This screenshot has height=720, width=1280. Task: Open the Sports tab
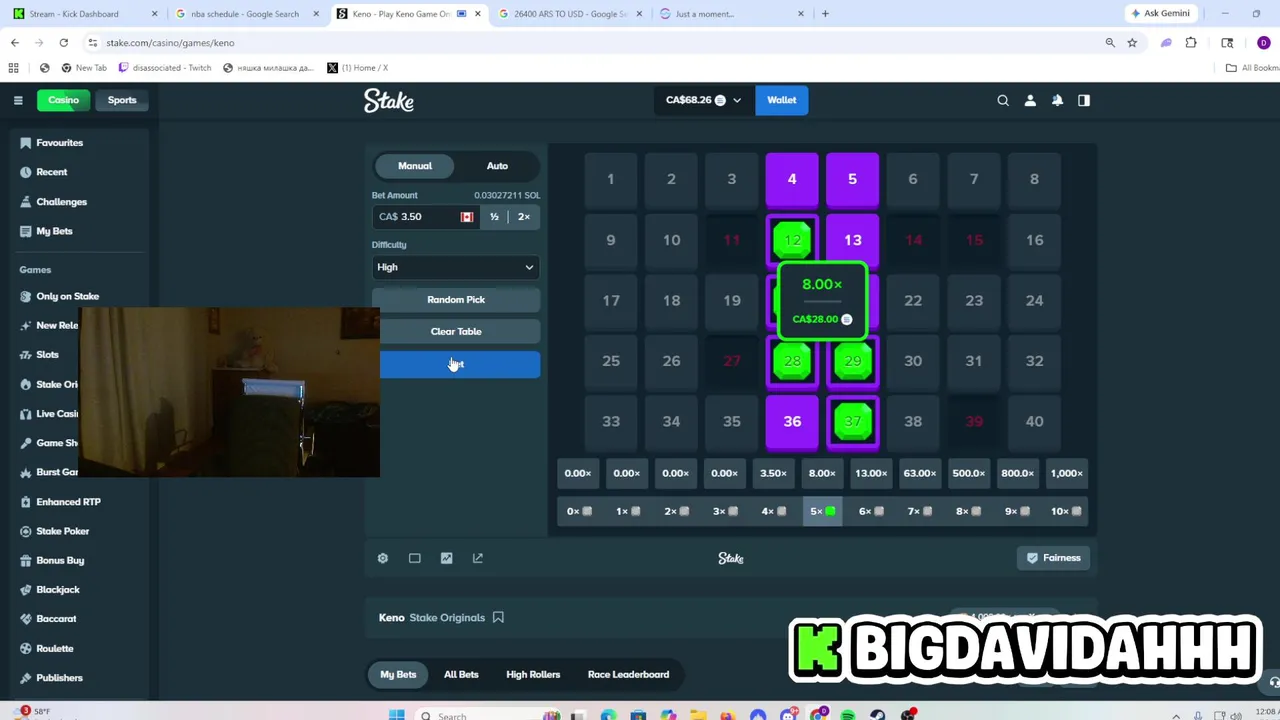[122, 100]
